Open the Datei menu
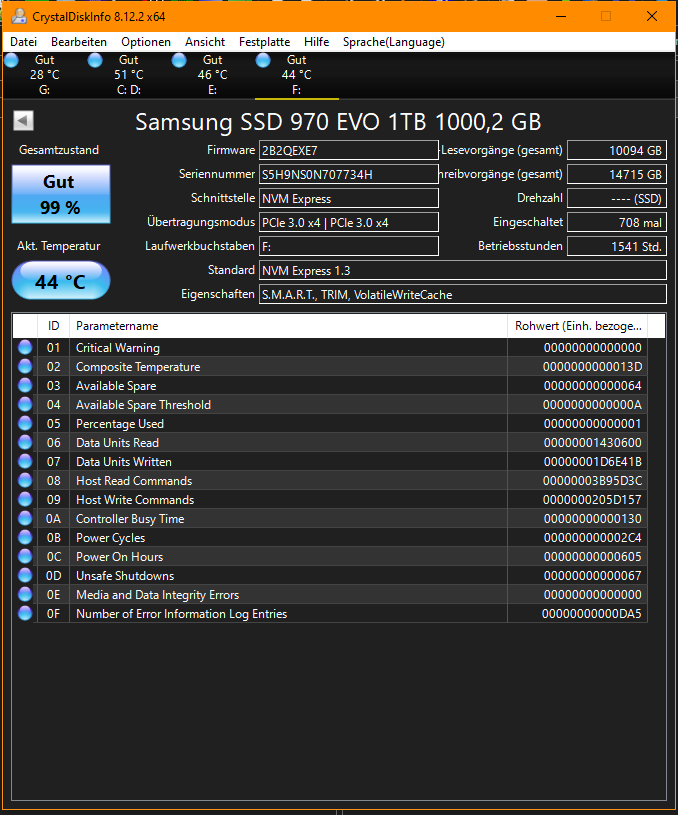Viewport: 678px width, 815px height. pos(23,42)
